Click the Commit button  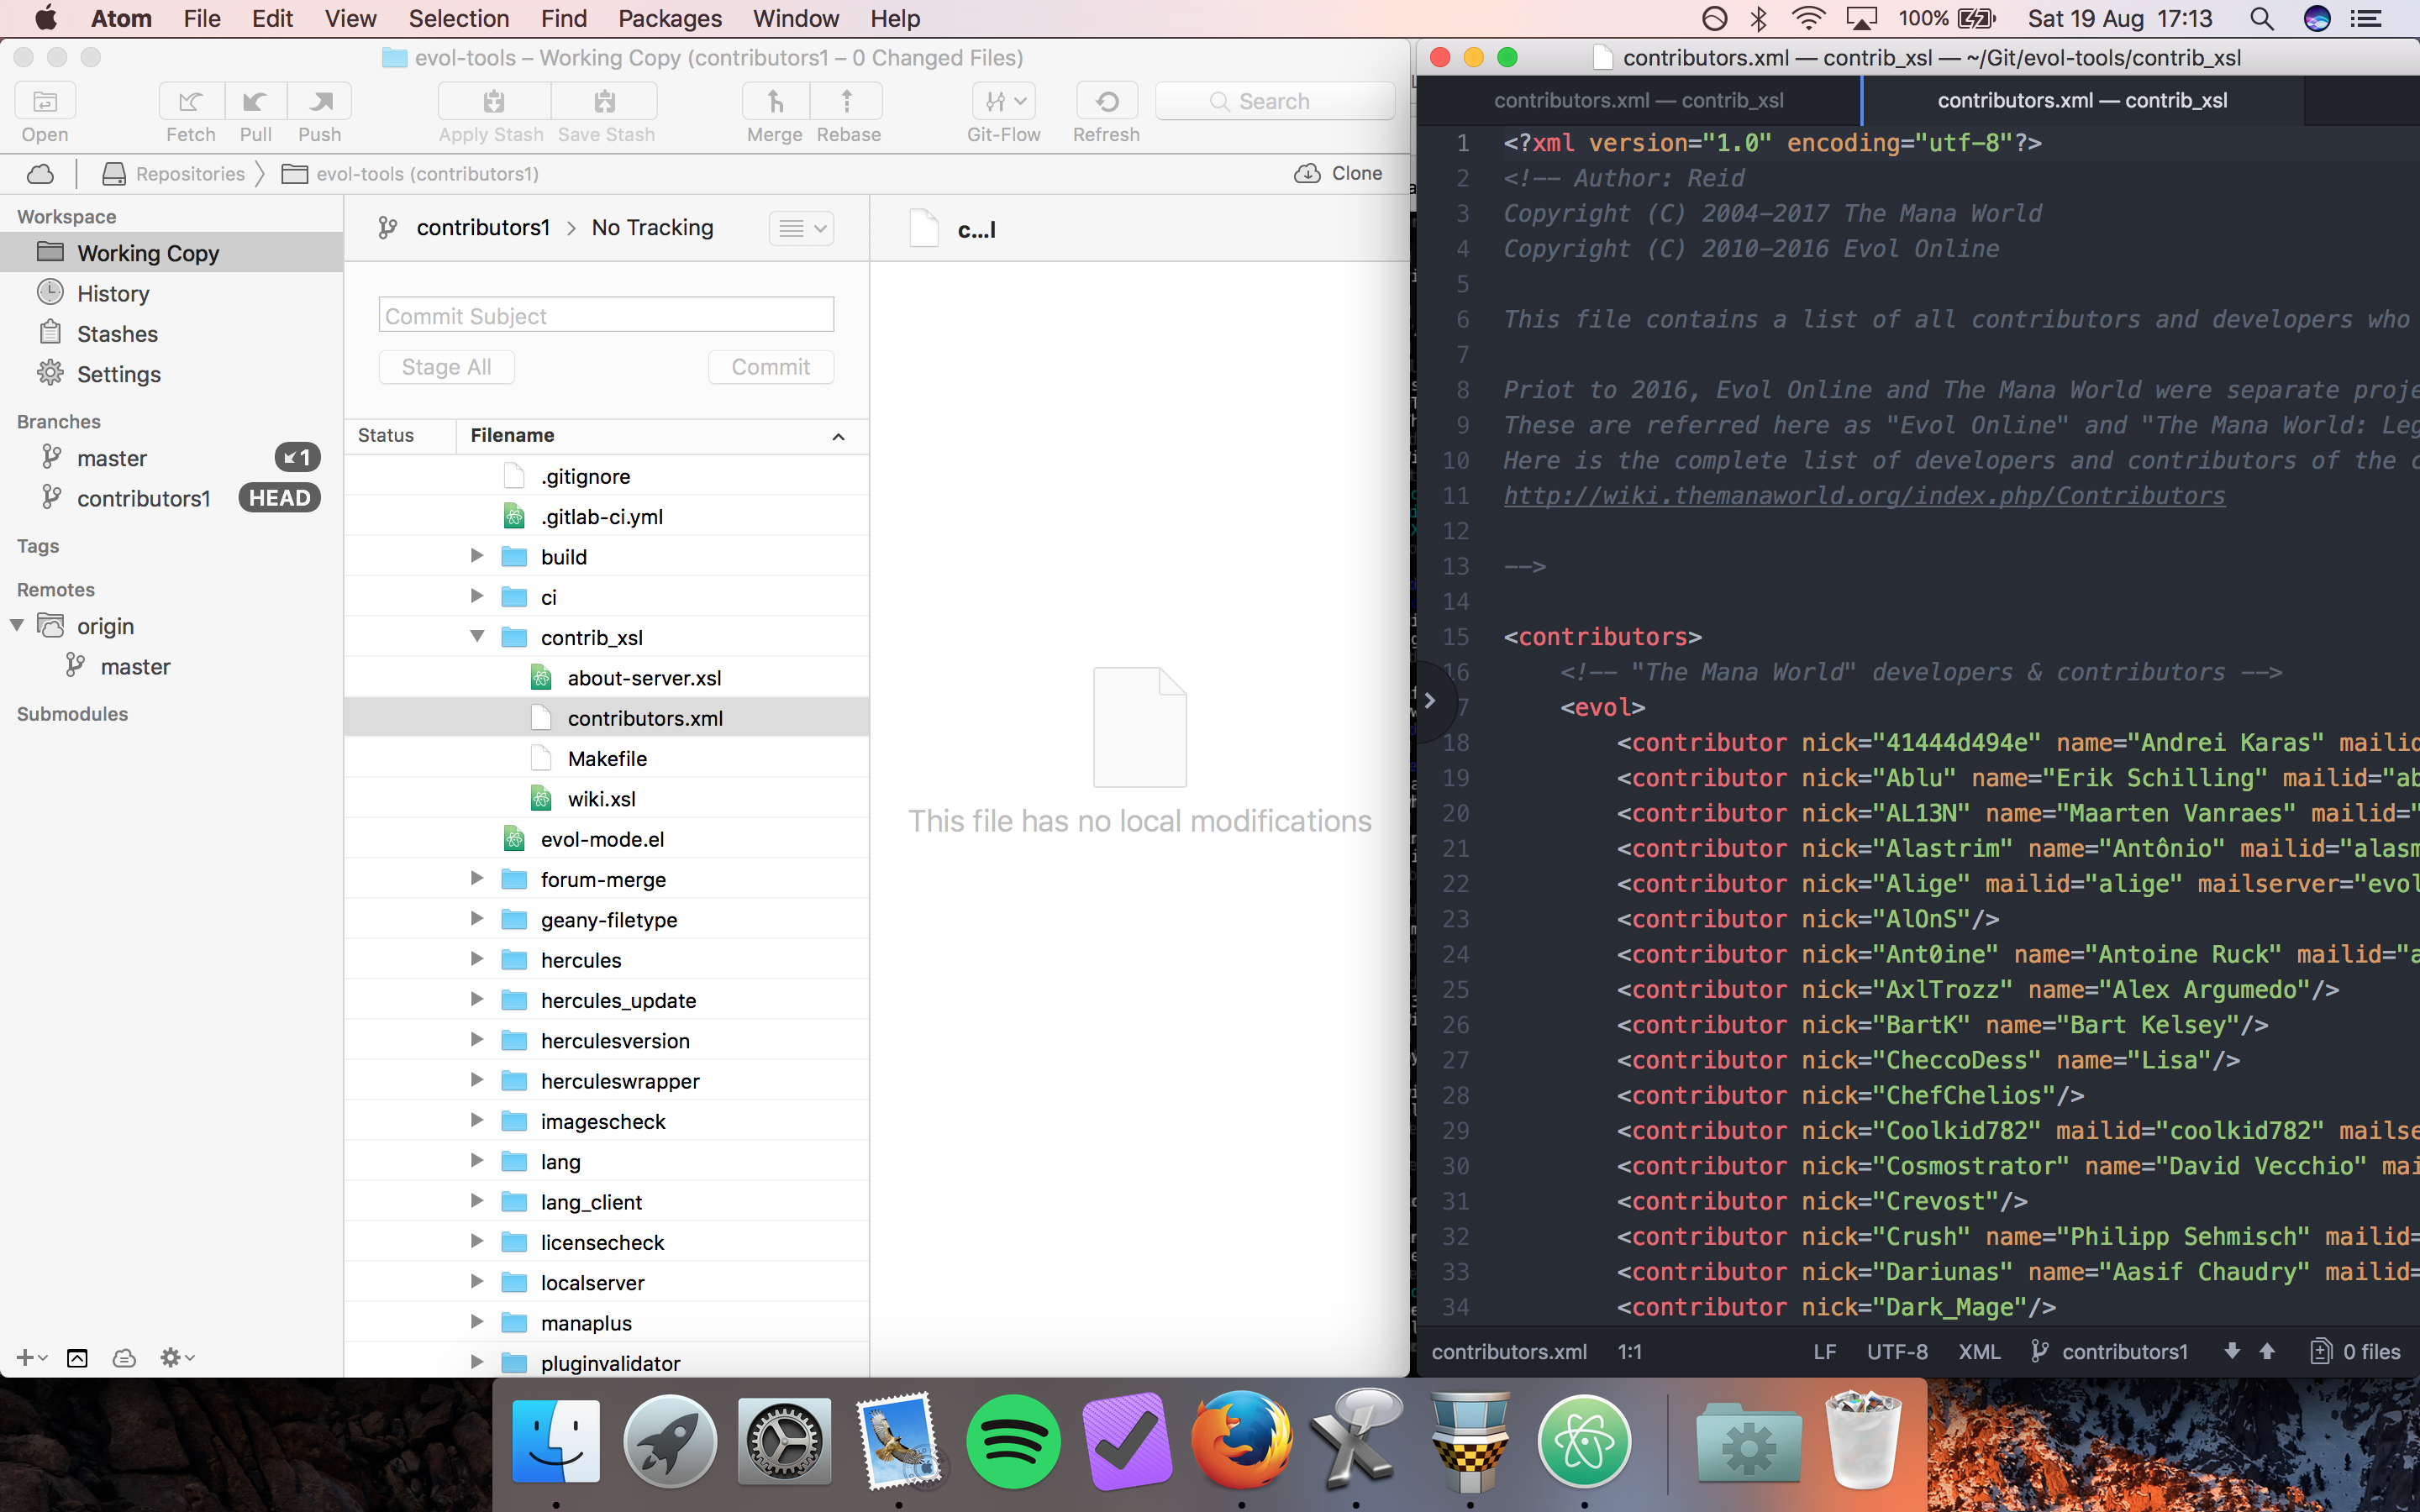[770, 367]
